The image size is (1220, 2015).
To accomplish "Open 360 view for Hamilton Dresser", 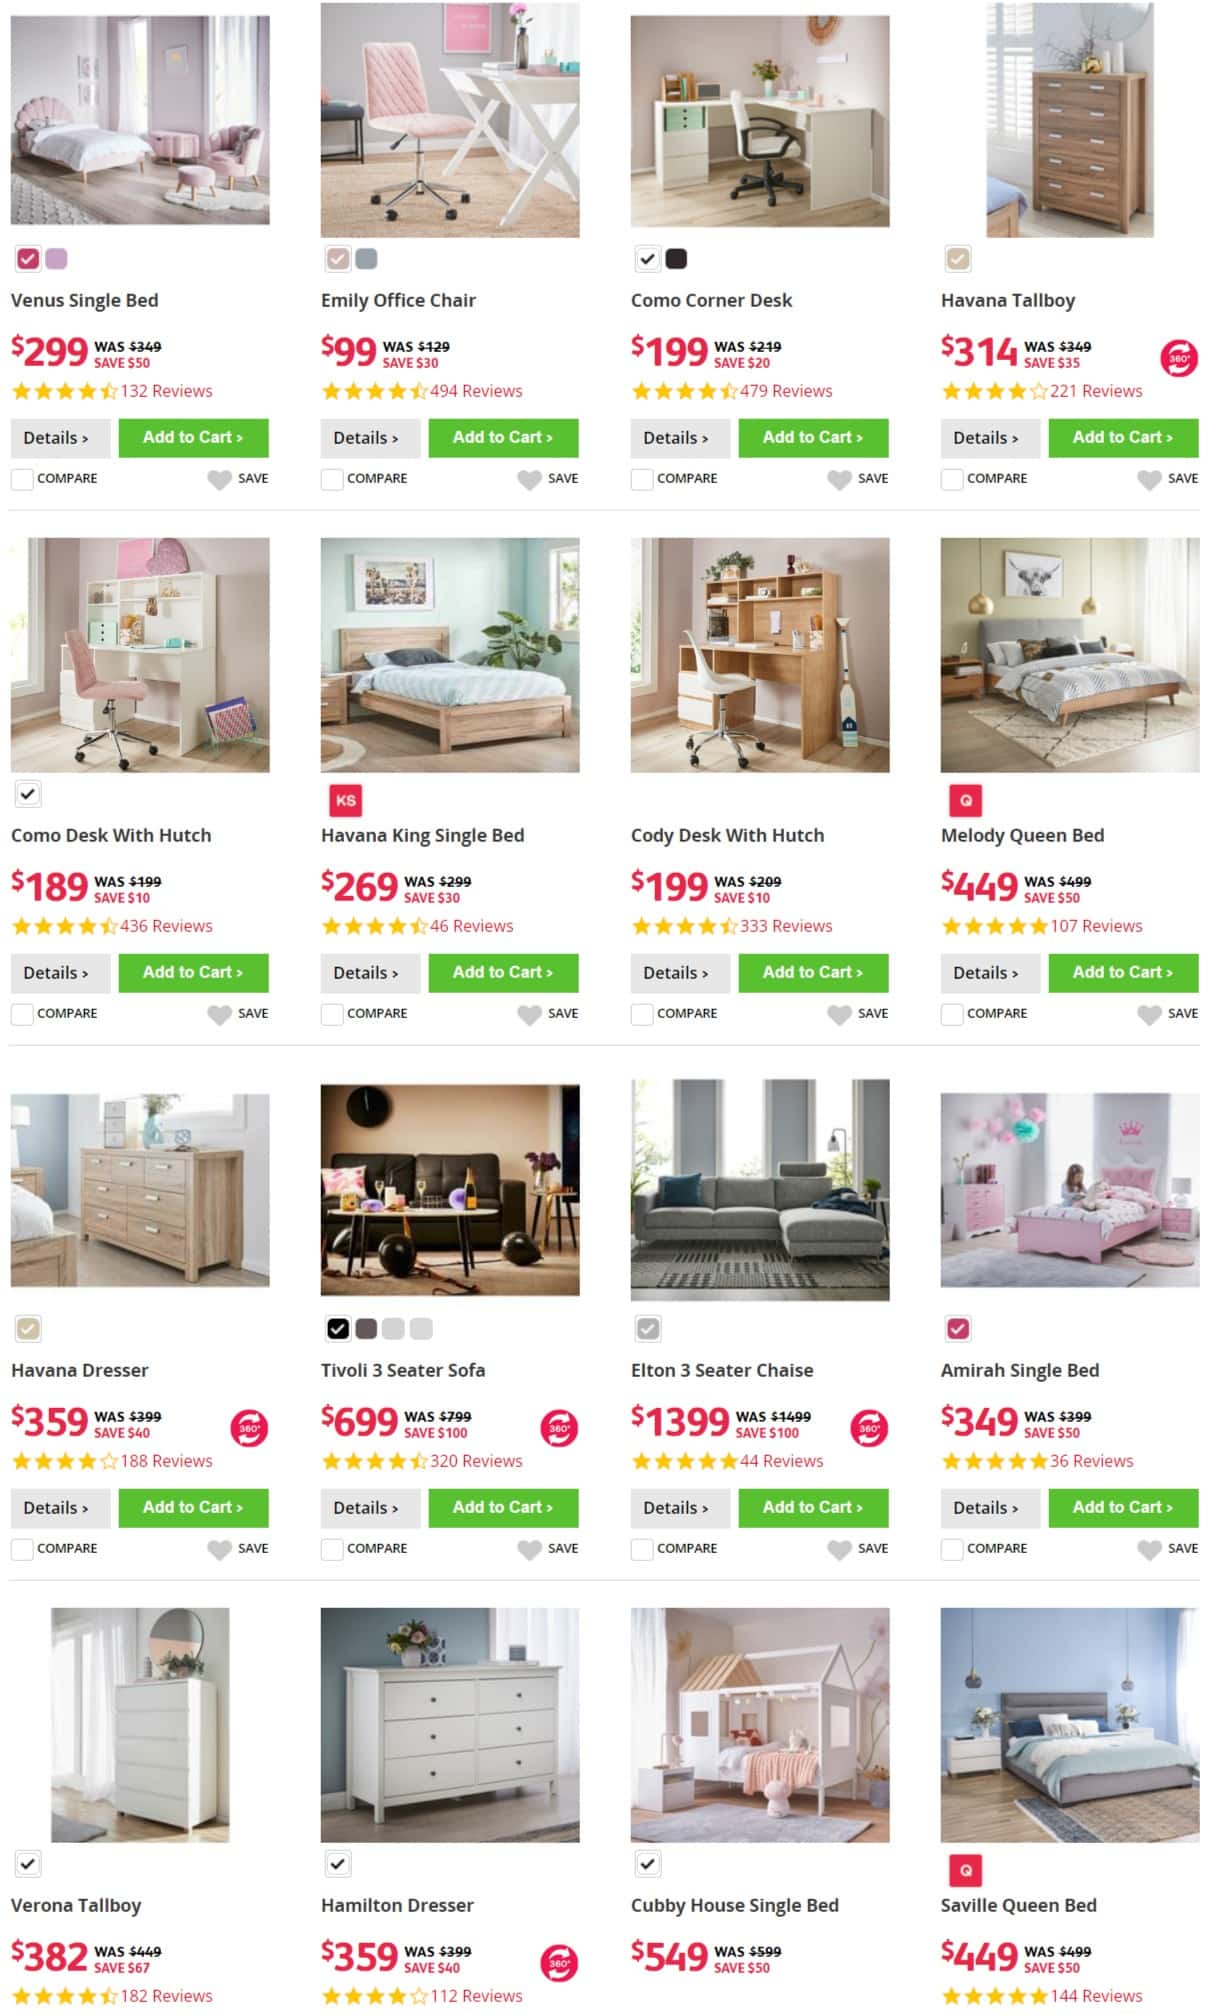I will pos(559,1963).
